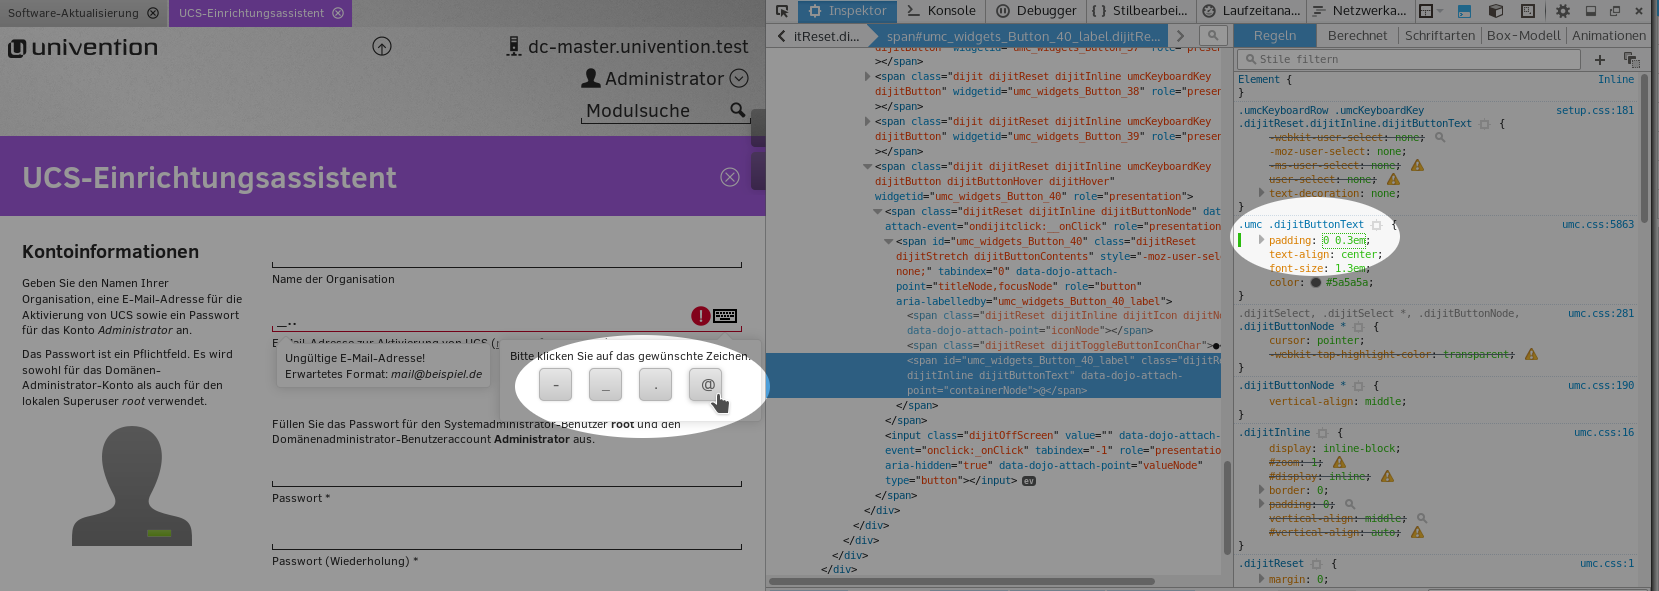1659x591 pixels.
Task: Open the umc.css:5863 source link
Action: click(1597, 225)
